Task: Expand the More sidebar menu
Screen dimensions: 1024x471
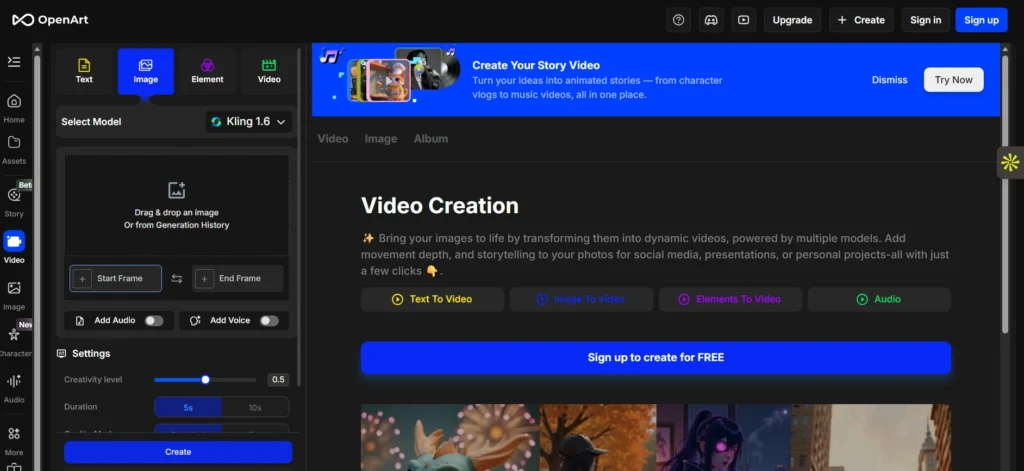Action: click(14, 435)
